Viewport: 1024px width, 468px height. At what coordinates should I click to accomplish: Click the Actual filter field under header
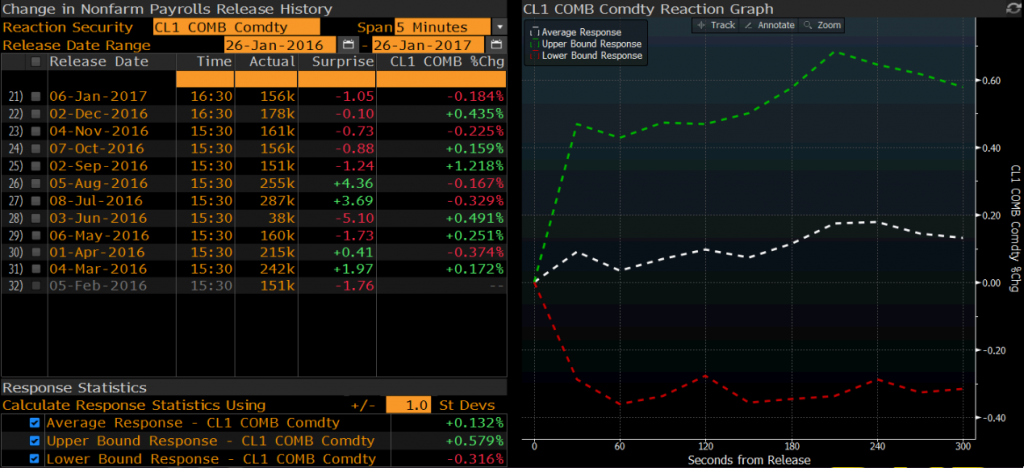click(x=266, y=79)
